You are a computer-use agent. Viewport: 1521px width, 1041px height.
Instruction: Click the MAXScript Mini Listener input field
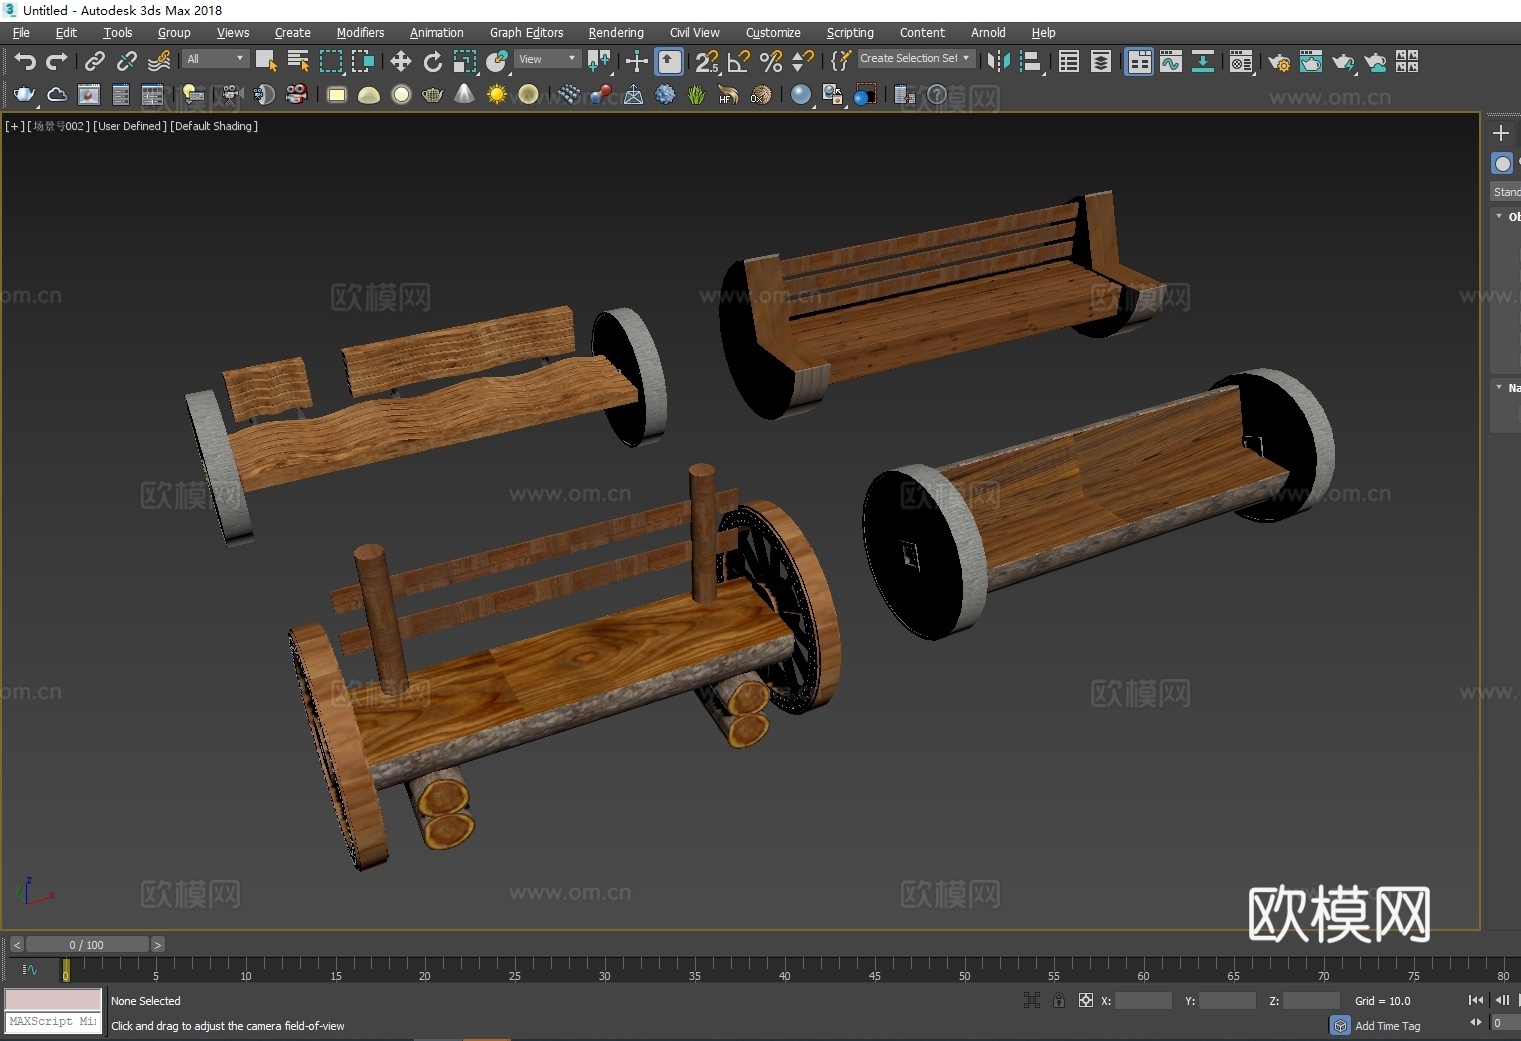tap(53, 1022)
